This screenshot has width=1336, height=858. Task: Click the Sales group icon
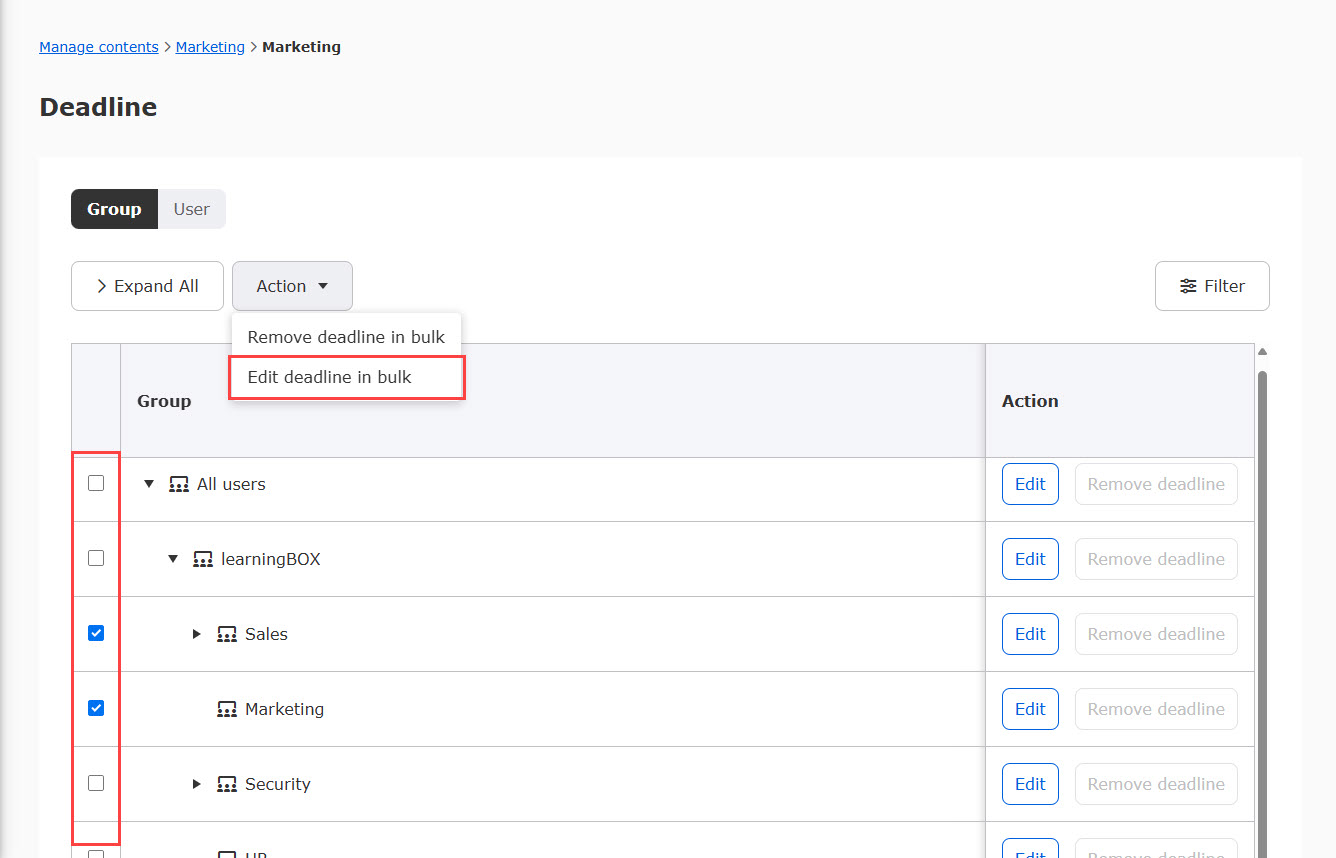(x=227, y=635)
